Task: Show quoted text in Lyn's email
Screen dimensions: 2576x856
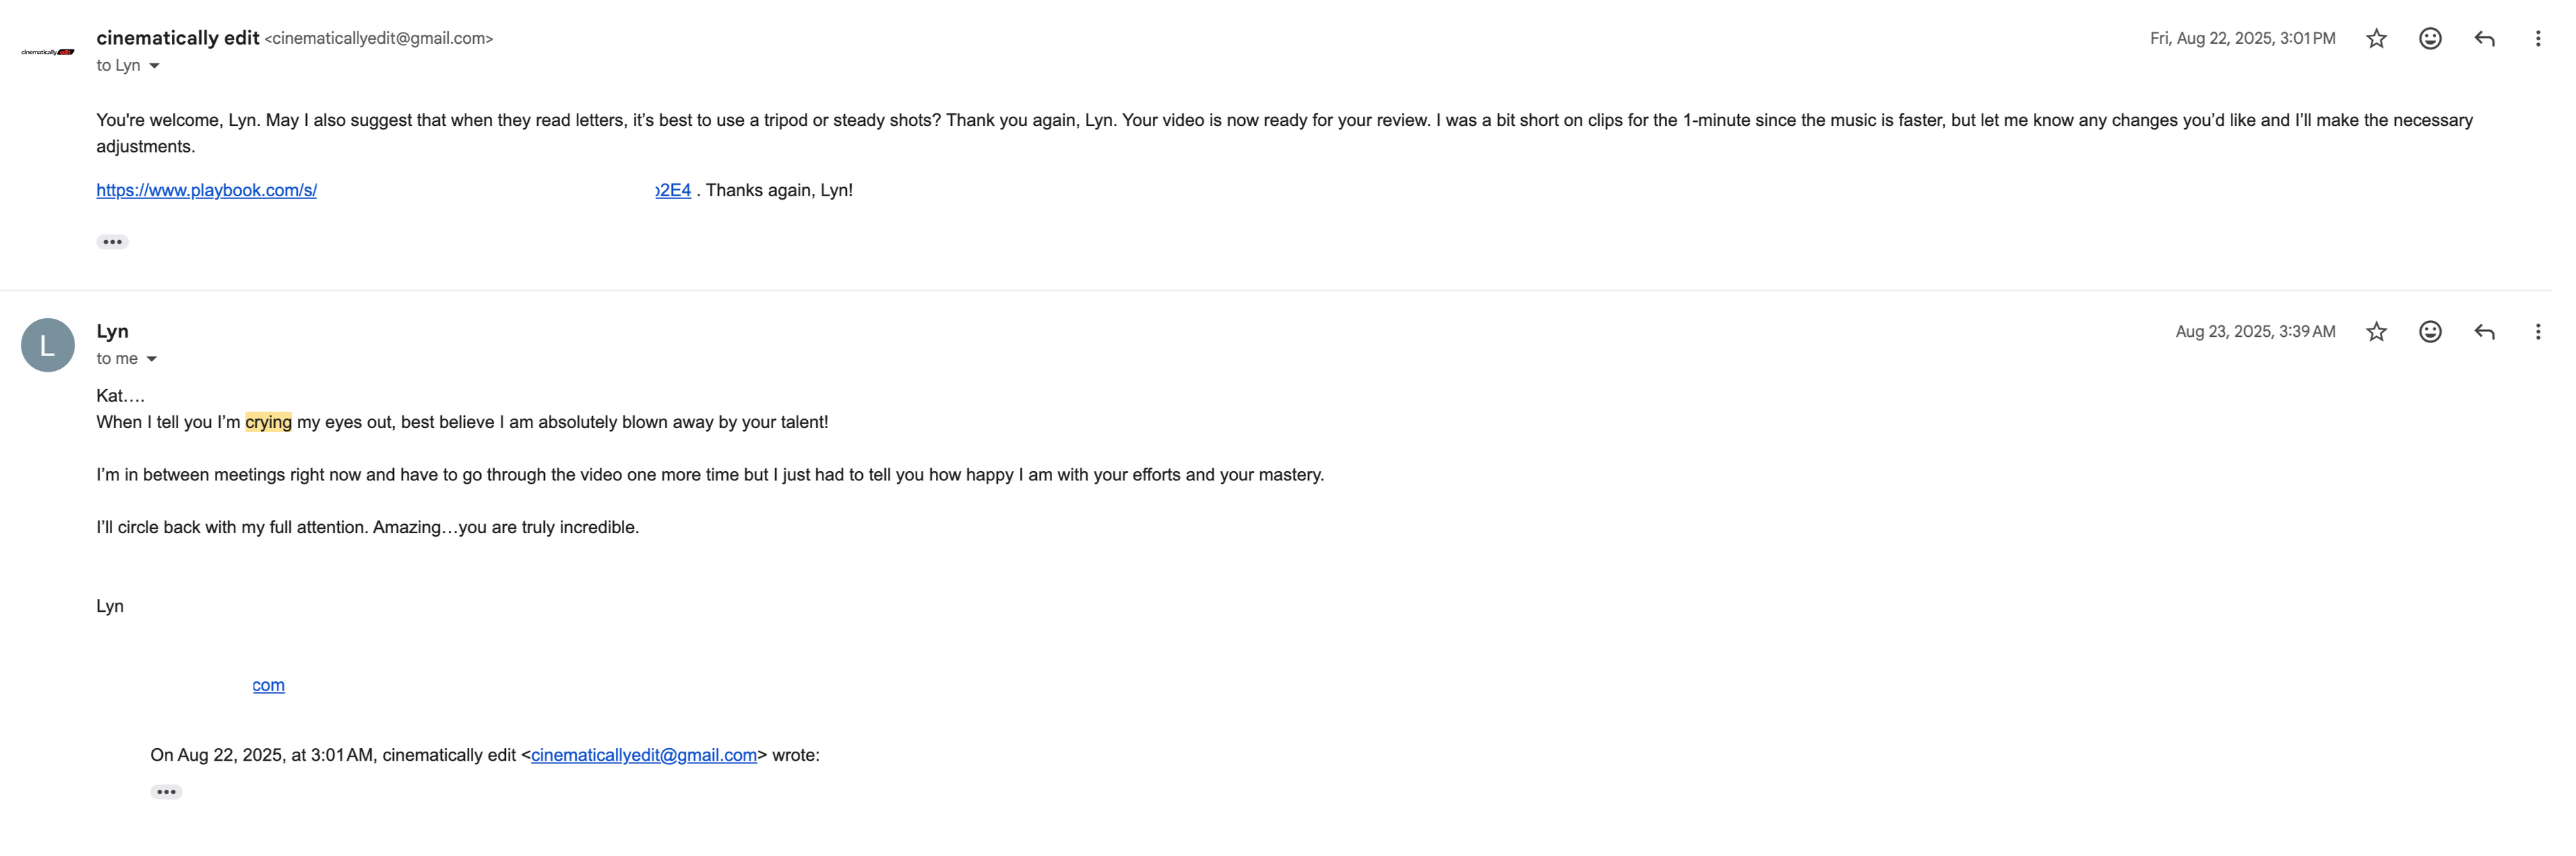Action: [x=166, y=792]
